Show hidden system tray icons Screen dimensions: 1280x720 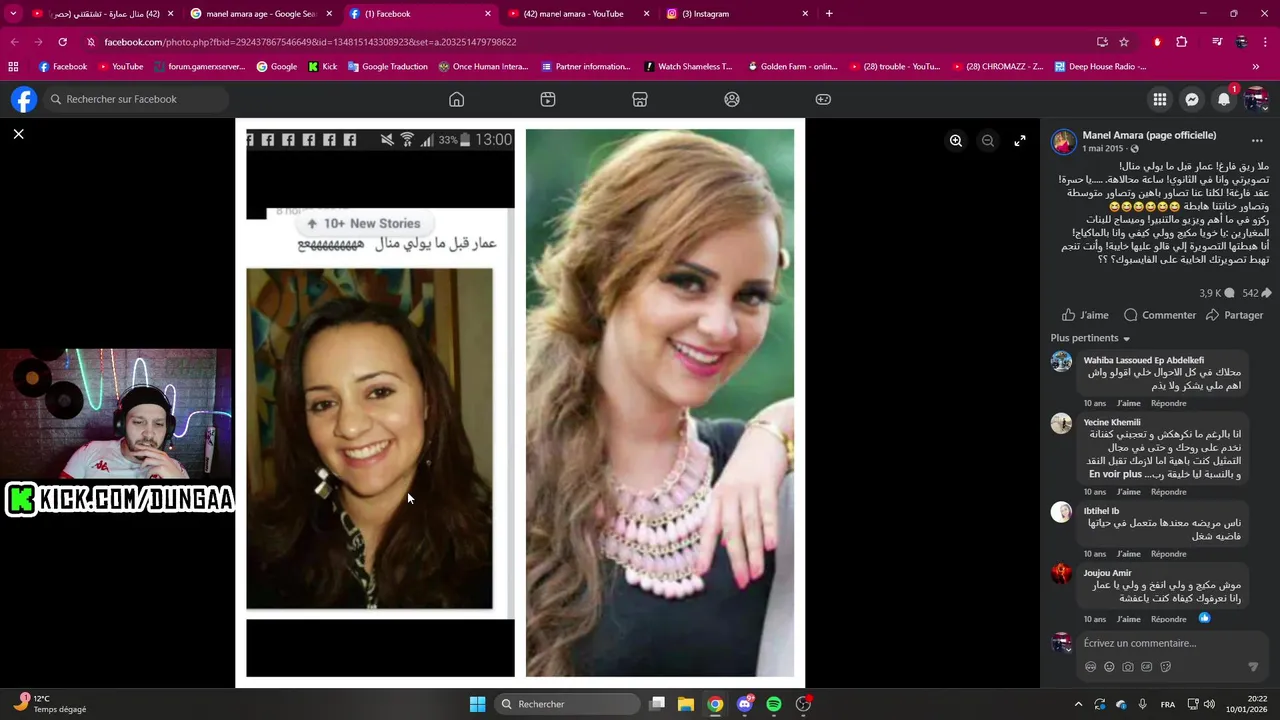tap(1078, 704)
